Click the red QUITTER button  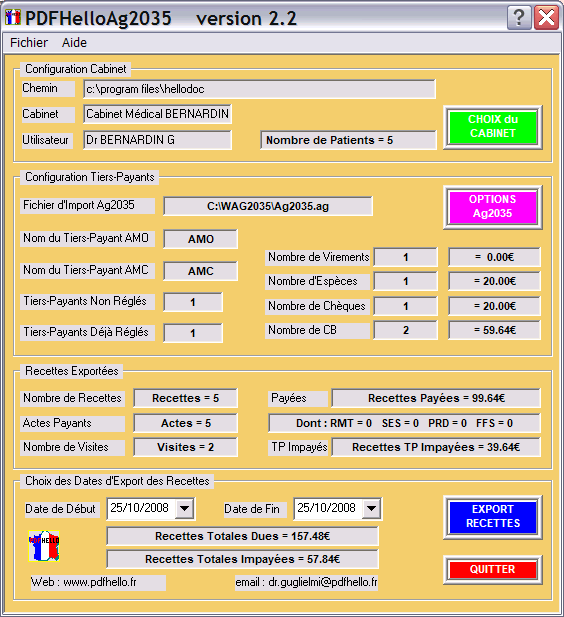pyautogui.click(x=493, y=569)
